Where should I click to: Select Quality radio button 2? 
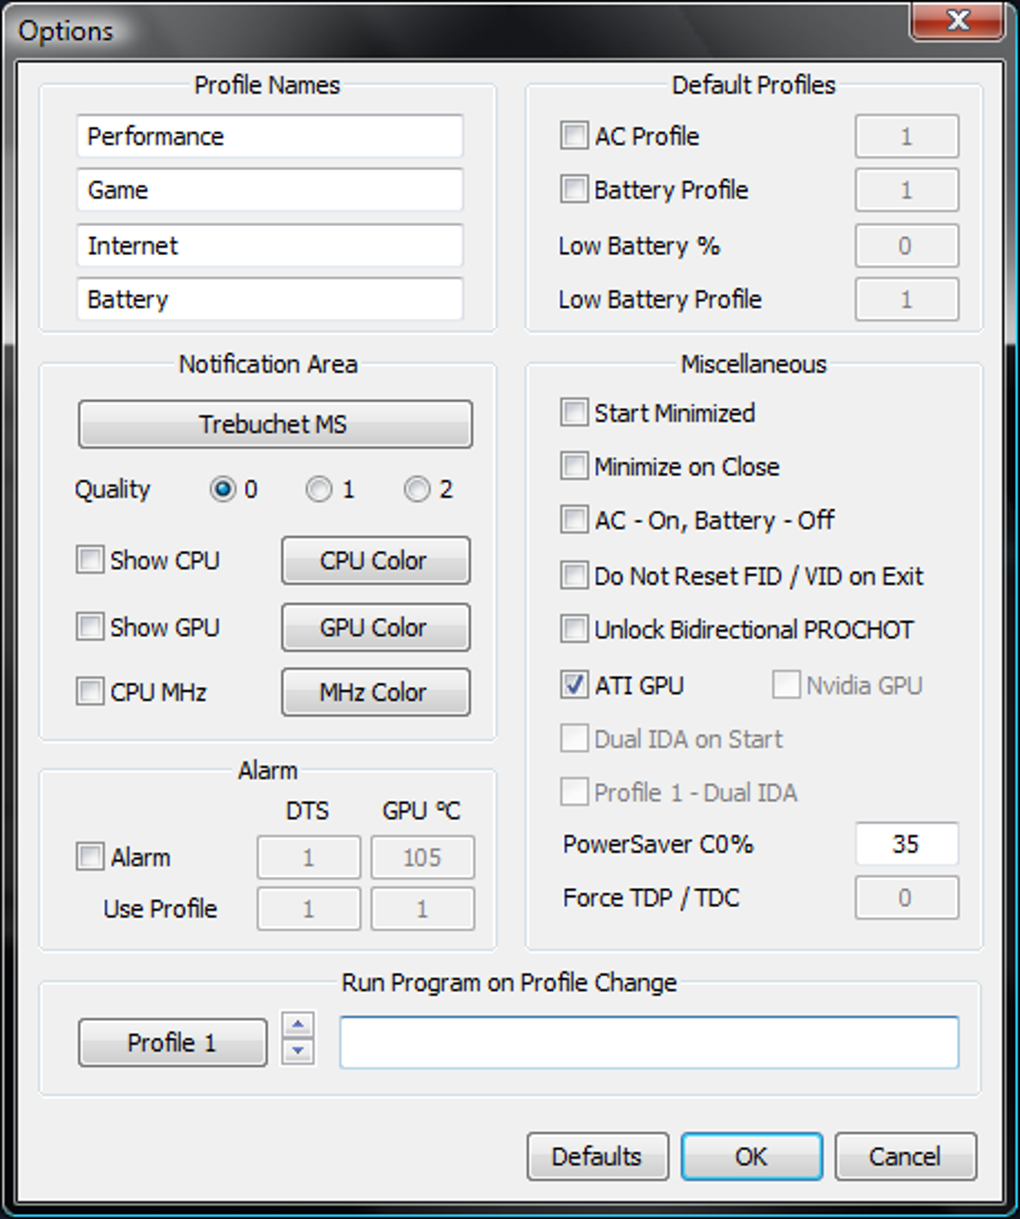(x=417, y=489)
